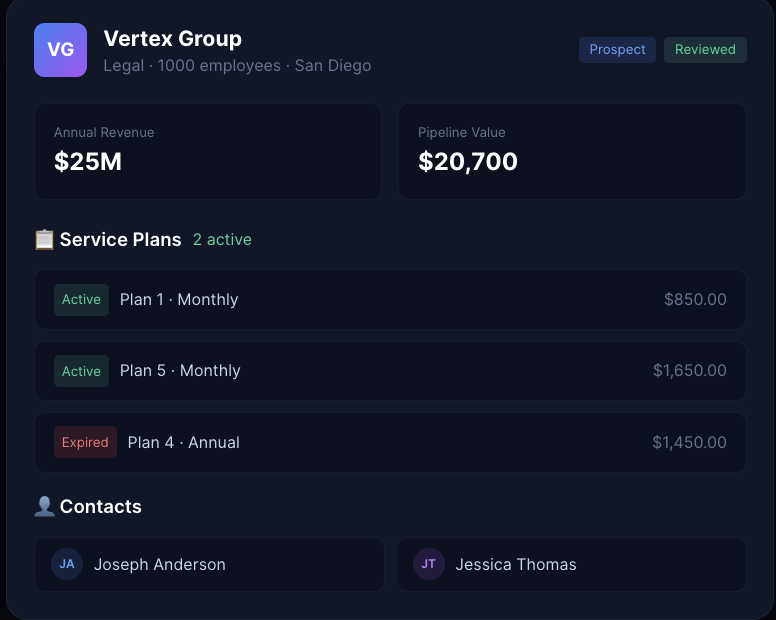
Task: Click the VG company avatar logo
Action: pyautogui.click(x=60, y=50)
